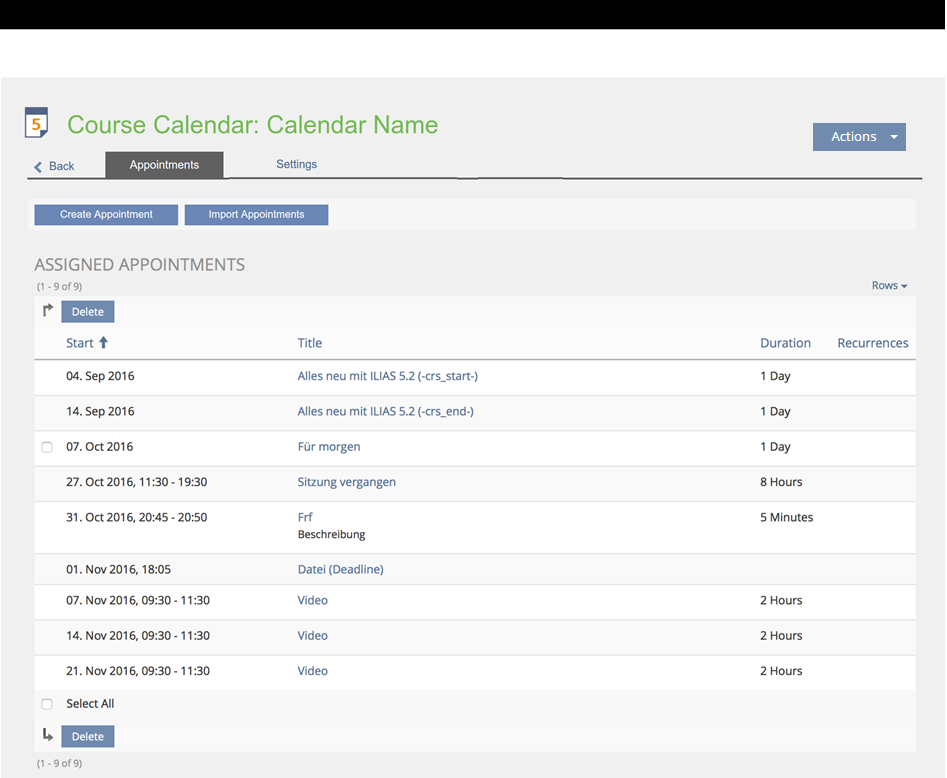Tick the checkbox for 07. Oct 2016
947x778 pixels.
pos(47,447)
